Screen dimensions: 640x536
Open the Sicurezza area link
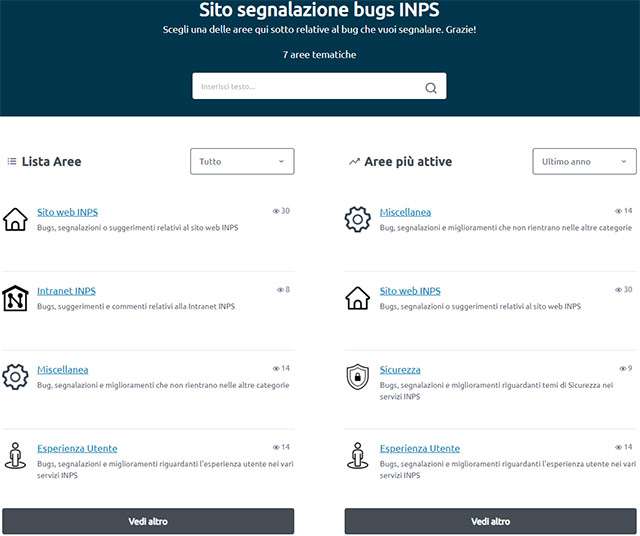click(400, 370)
